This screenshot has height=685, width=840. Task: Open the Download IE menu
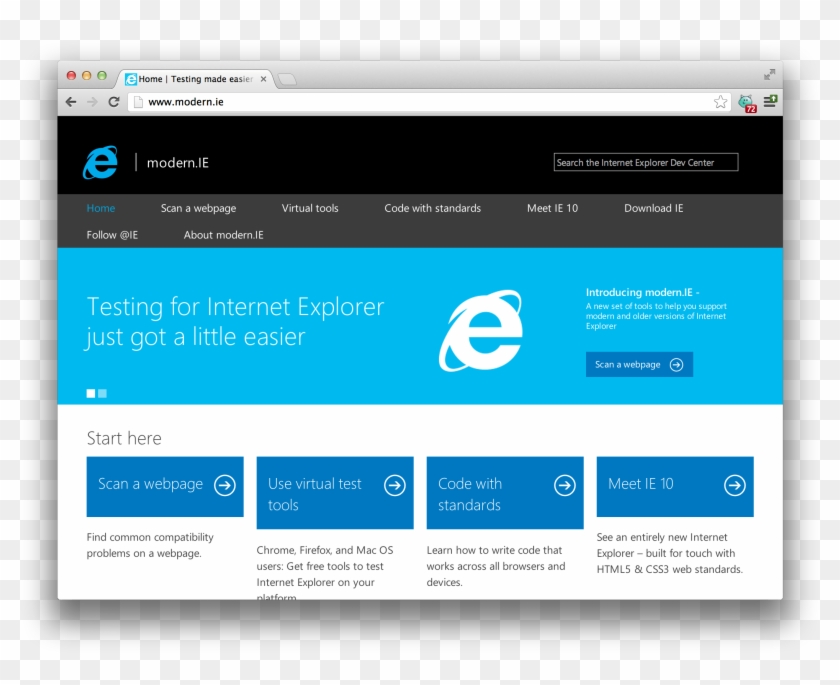(x=653, y=208)
